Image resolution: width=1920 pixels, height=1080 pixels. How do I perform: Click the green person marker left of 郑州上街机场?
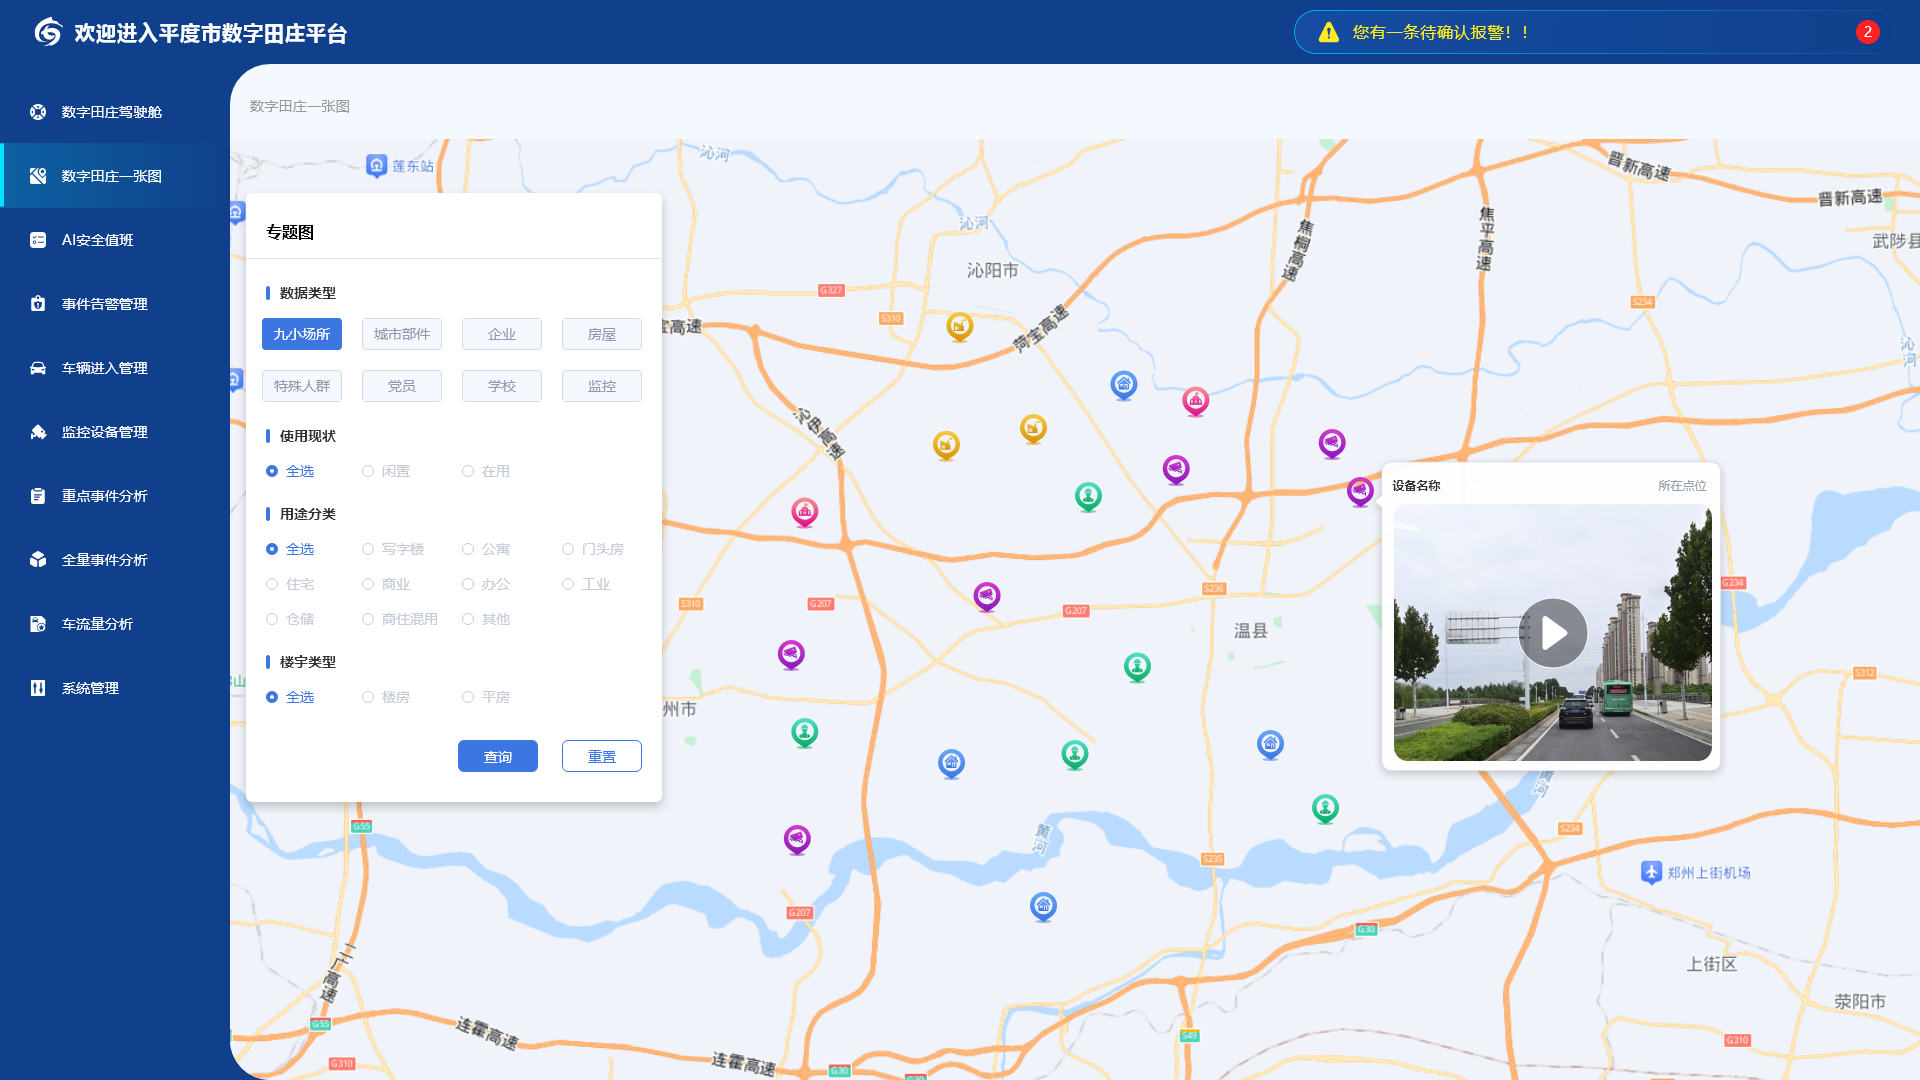coord(1325,808)
